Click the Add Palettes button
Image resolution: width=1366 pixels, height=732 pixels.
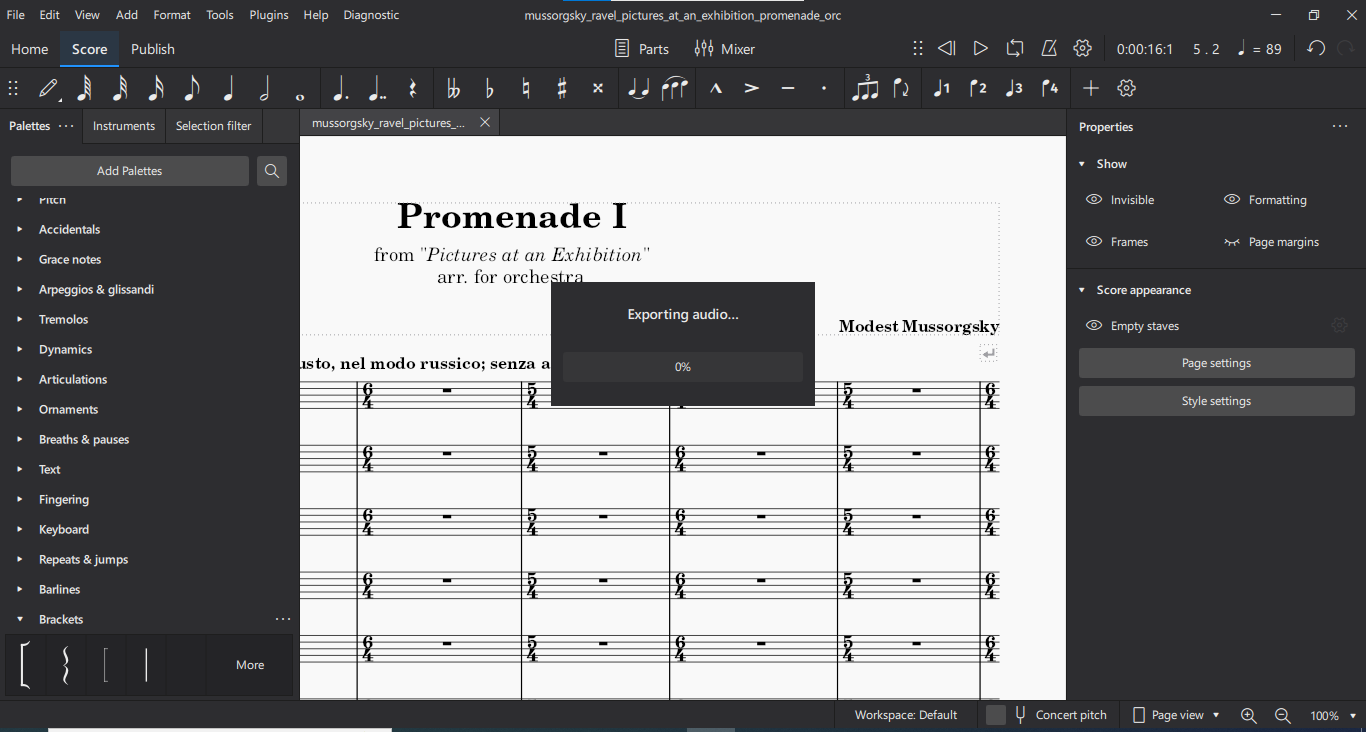129,170
